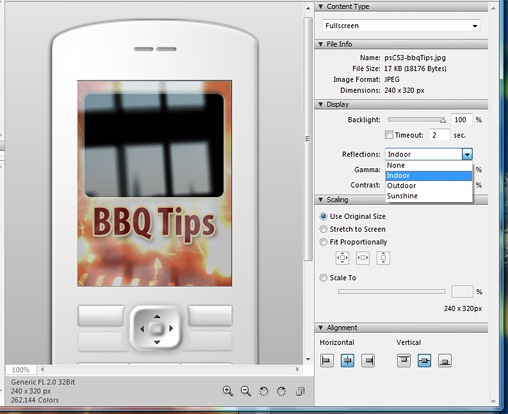
Task: Click the copy icon beside rotate buttons
Action: pos(300,391)
